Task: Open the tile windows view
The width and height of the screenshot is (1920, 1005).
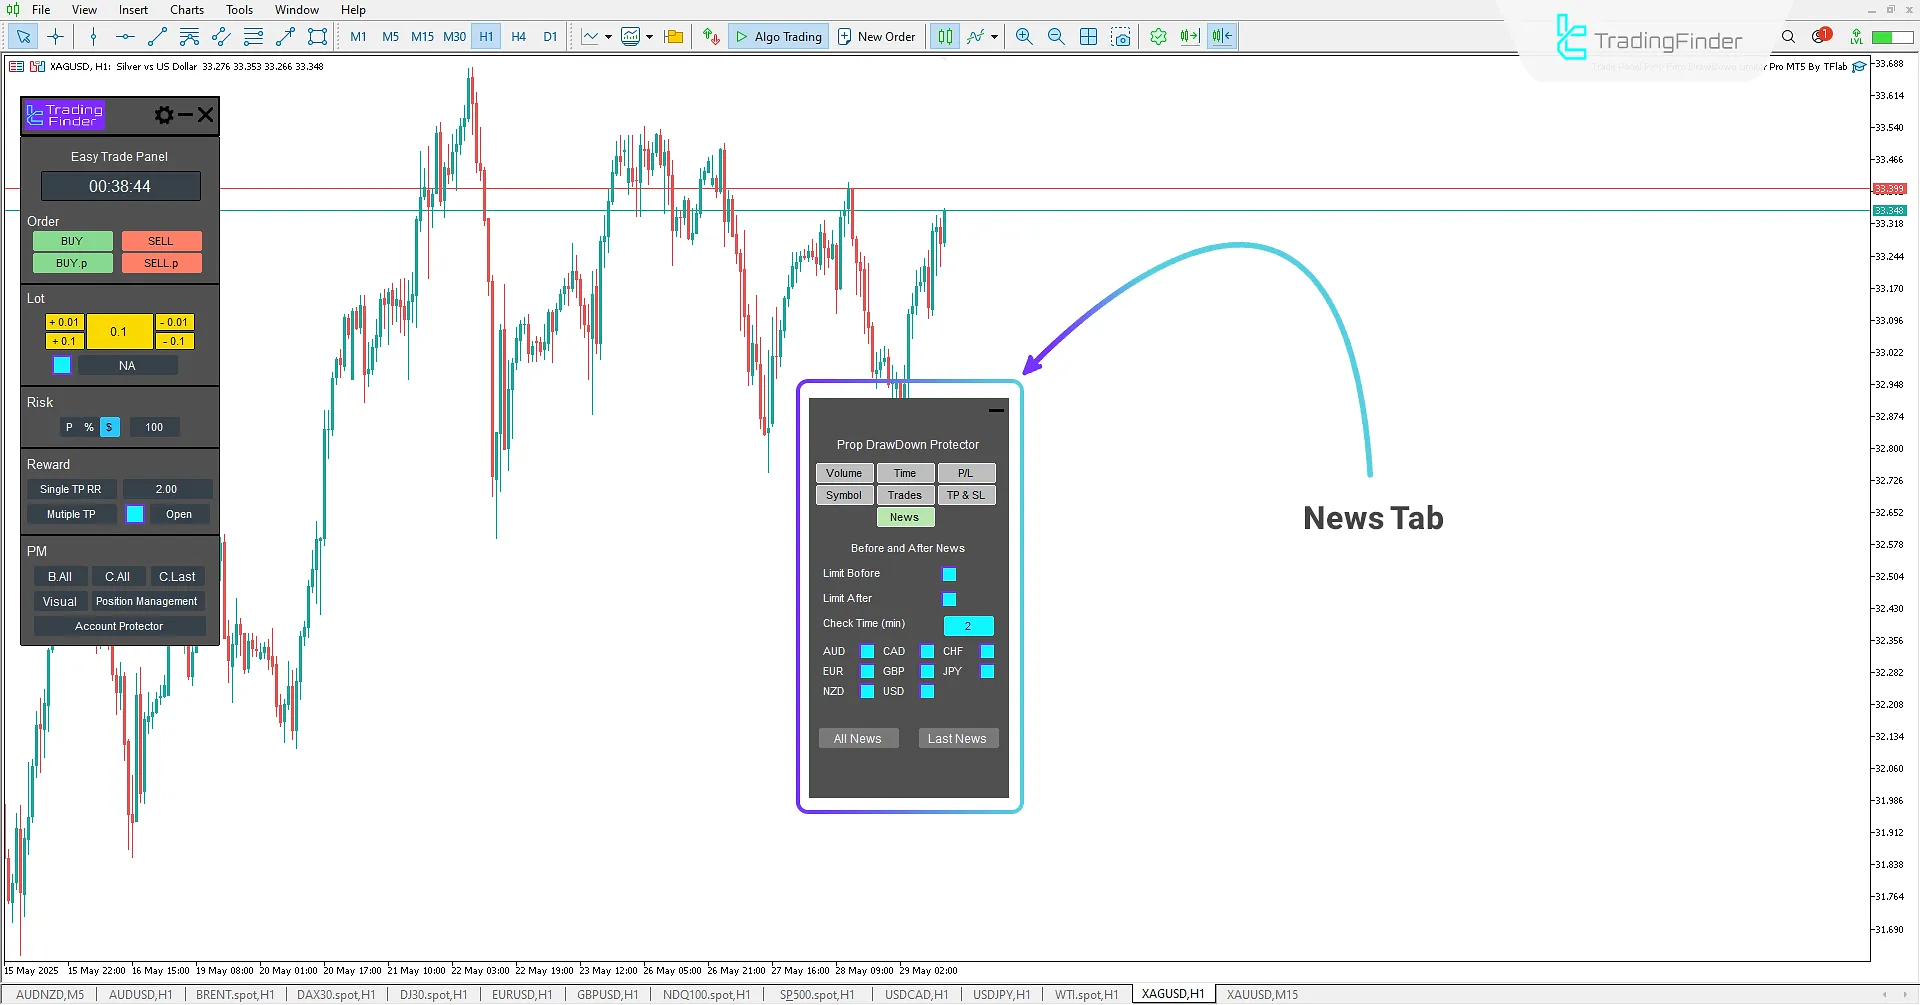Action: click(x=1088, y=36)
